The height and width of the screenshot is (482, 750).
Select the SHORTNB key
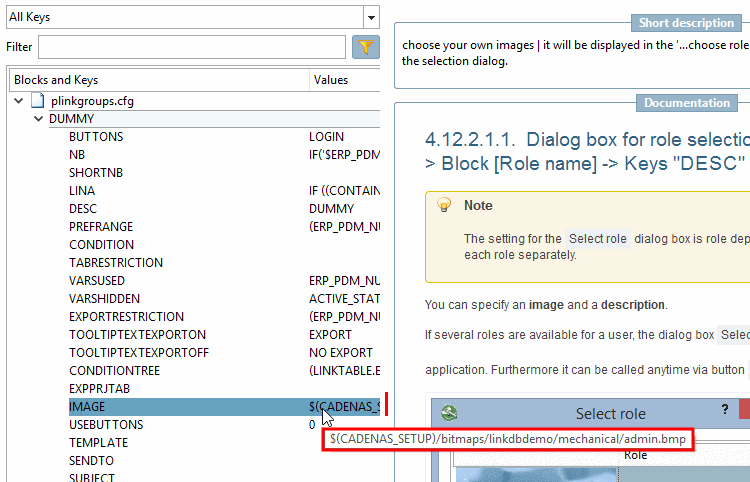click(x=96, y=173)
